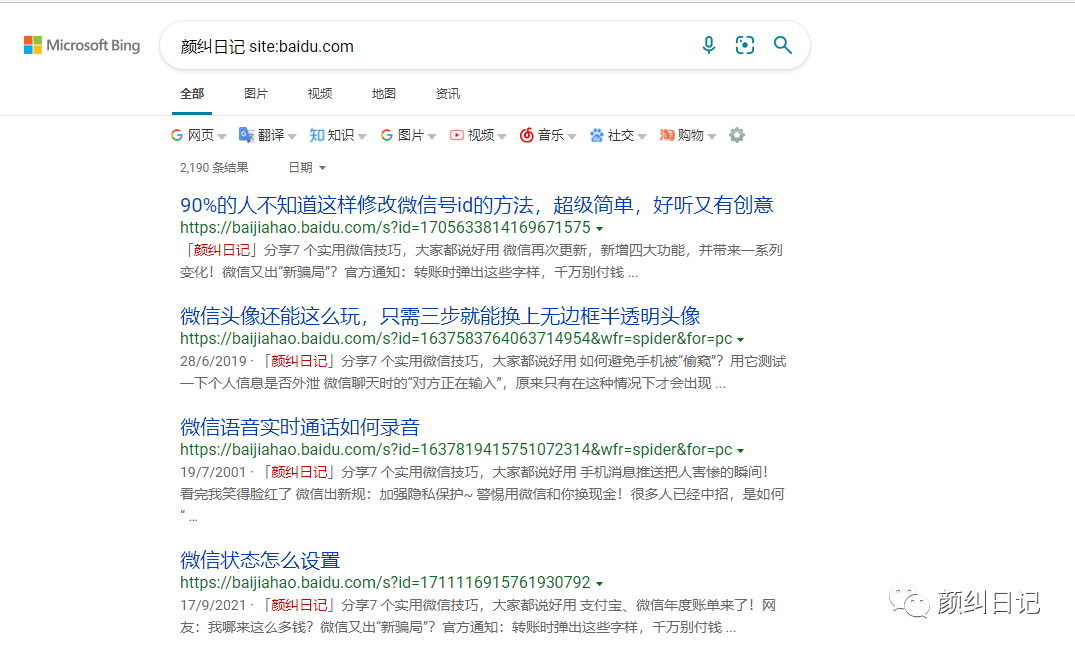Click the Zhihu 知 icon beside 知识
The width and height of the screenshot is (1075, 649).
pyautogui.click(x=317, y=135)
